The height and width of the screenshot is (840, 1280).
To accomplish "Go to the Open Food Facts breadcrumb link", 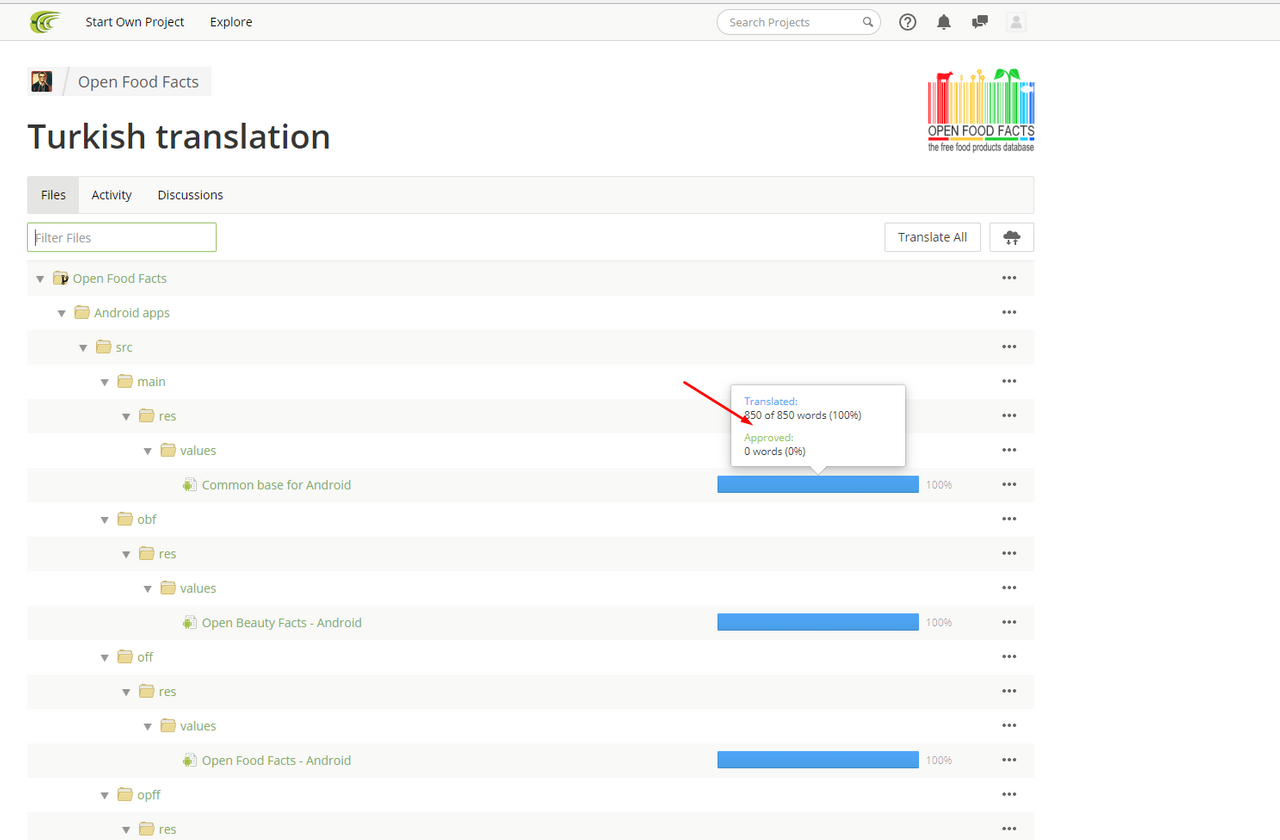I will (x=138, y=82).
